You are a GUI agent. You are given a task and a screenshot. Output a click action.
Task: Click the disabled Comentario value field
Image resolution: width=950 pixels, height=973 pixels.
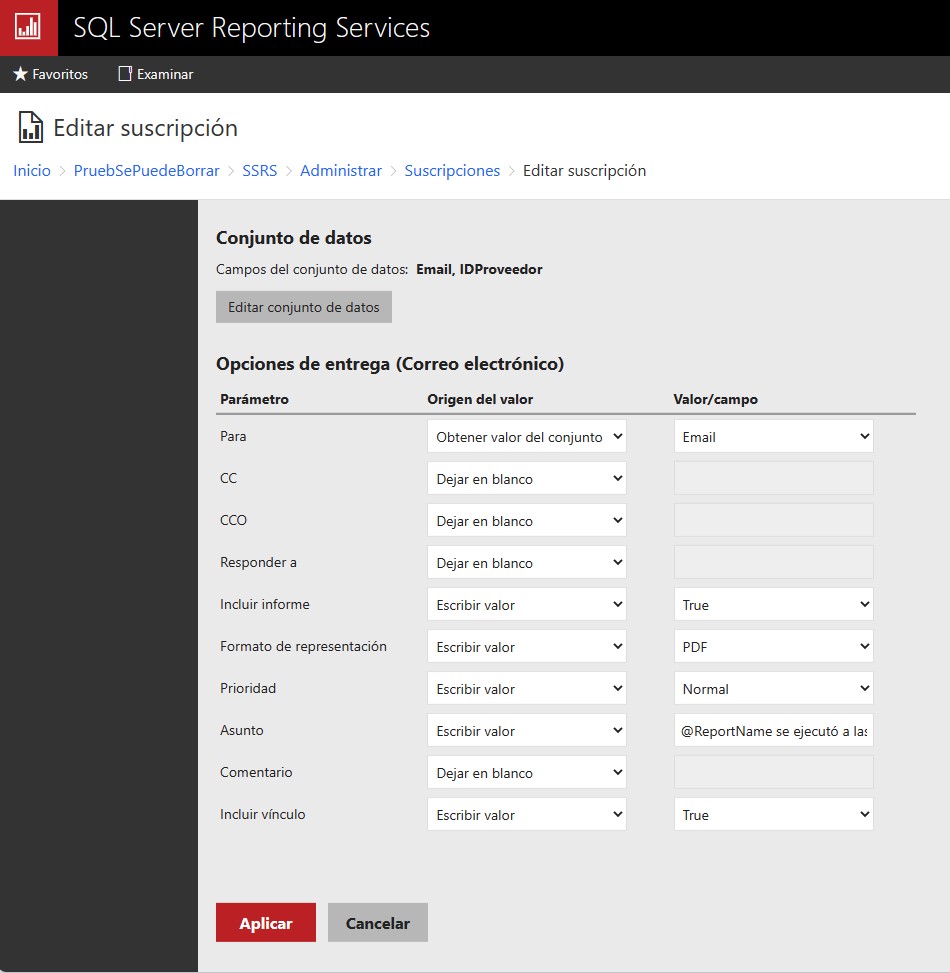[773, 773]
